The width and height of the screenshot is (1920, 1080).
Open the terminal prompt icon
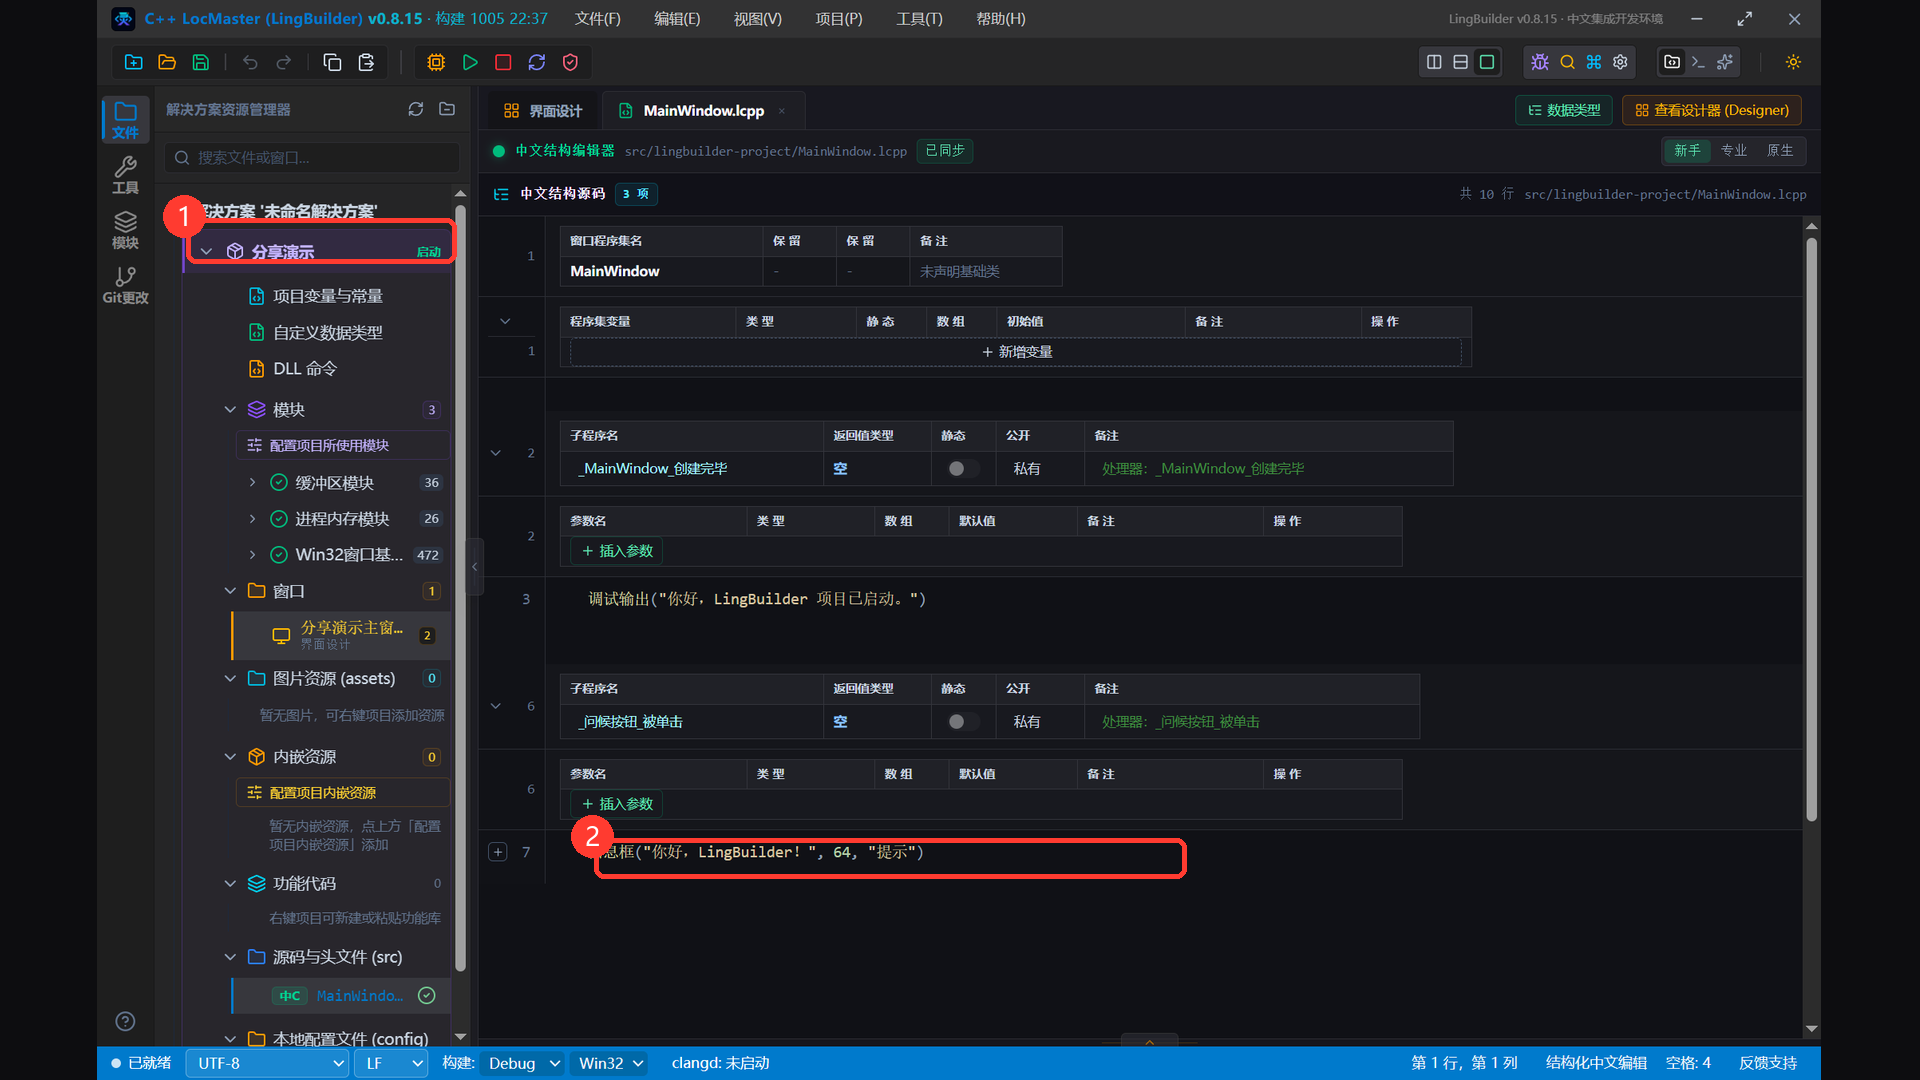pyautogui.click(x=1698, y=62)
